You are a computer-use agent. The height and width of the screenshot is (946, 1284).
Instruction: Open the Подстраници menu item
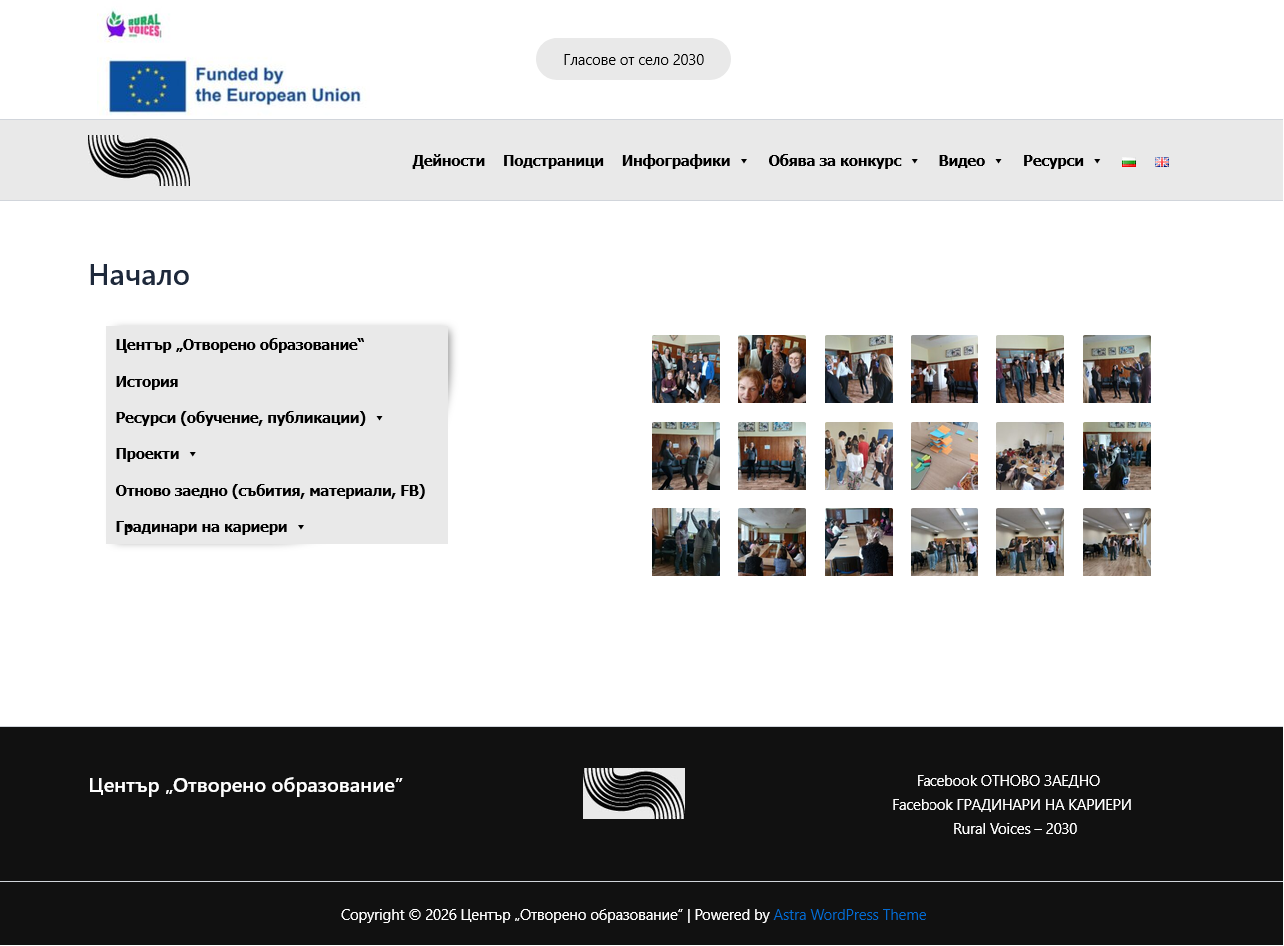coord(553,161)
